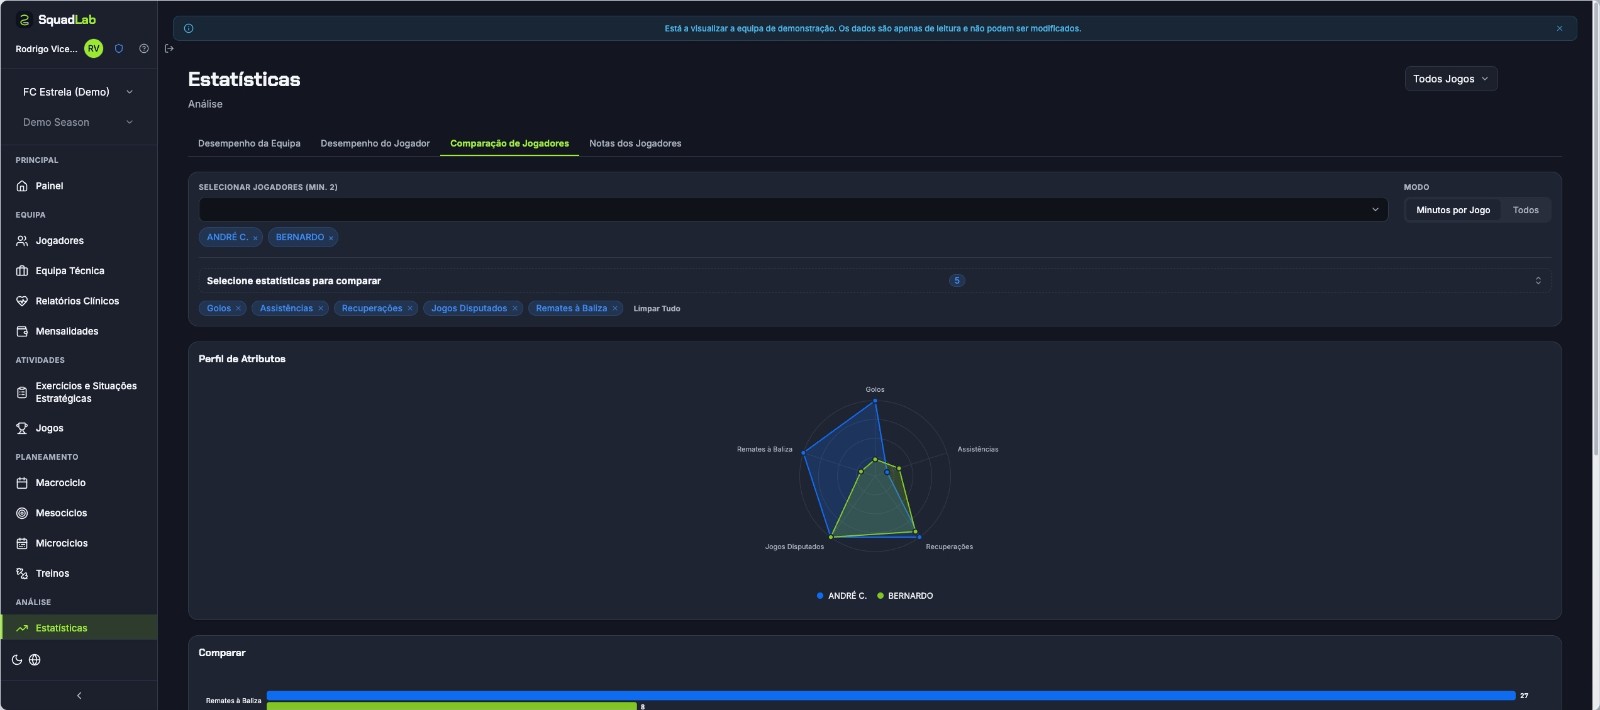This screenshot has width=1600, height=710.
Task: Toggle dark mode moon icon
Action: coord(17,660)
